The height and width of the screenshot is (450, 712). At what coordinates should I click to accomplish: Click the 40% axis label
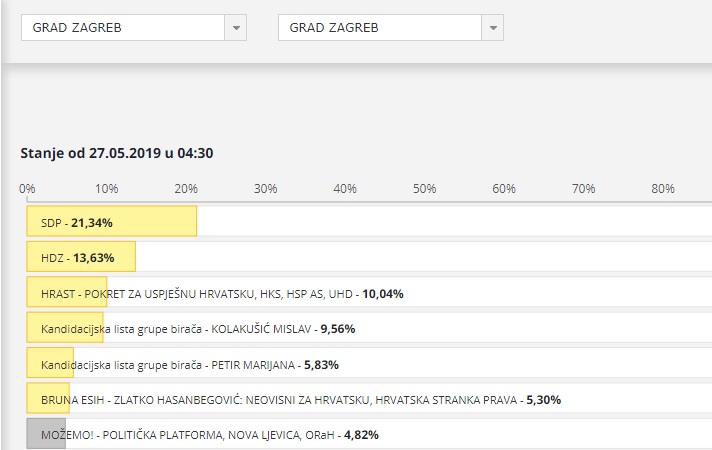[345, 188]
